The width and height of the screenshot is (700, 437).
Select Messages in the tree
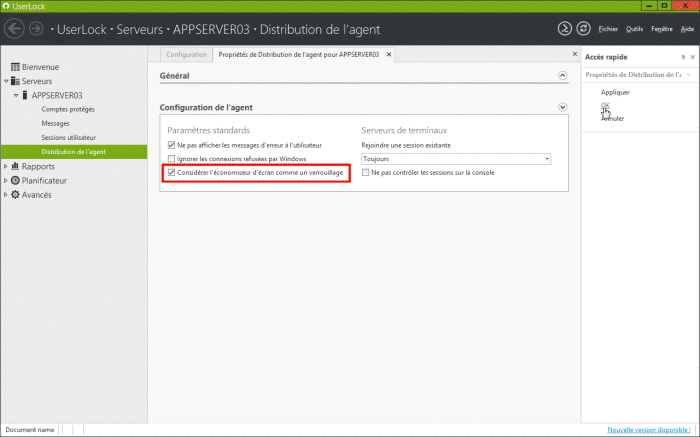(x=55, y=123)
